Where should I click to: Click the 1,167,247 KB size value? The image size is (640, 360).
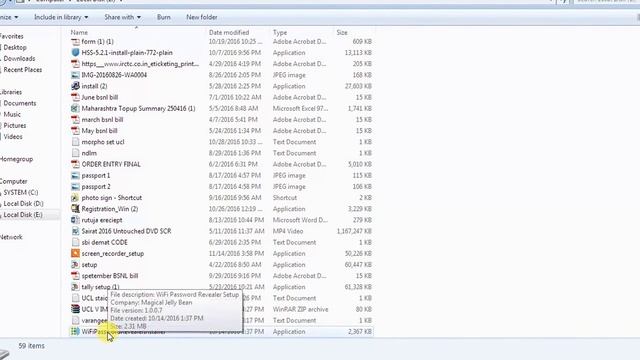click(x=354, y=231)
